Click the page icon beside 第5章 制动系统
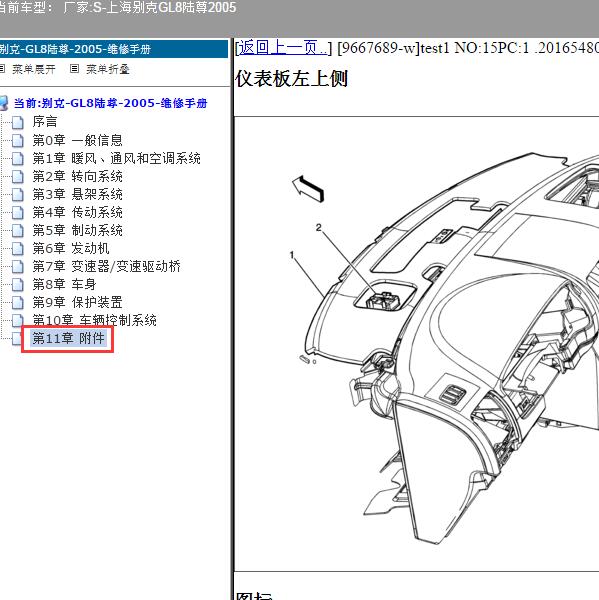 18,230
